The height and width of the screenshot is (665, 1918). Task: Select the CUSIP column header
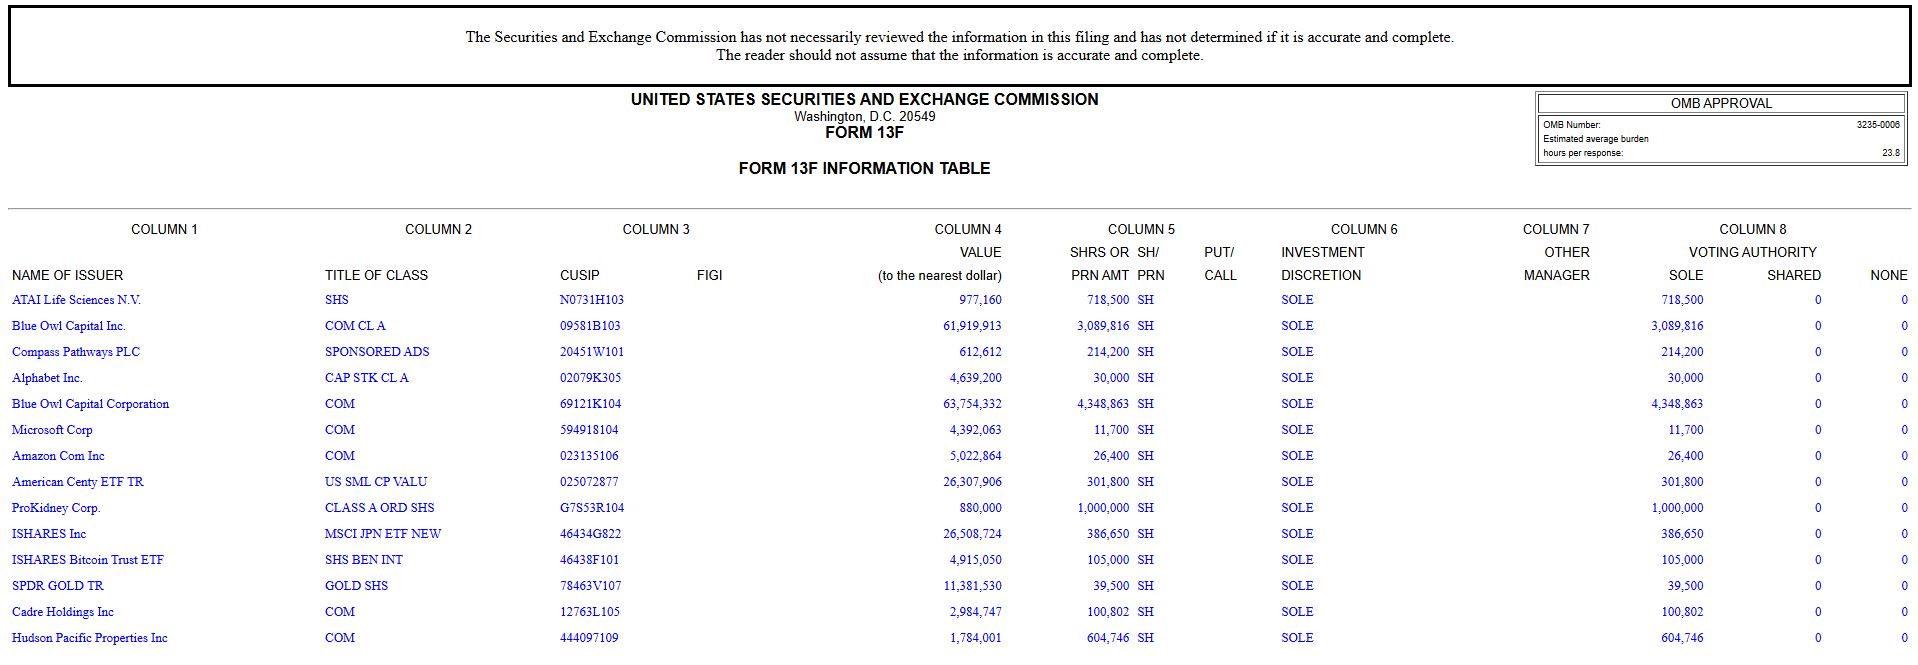(x=580, y=275)
